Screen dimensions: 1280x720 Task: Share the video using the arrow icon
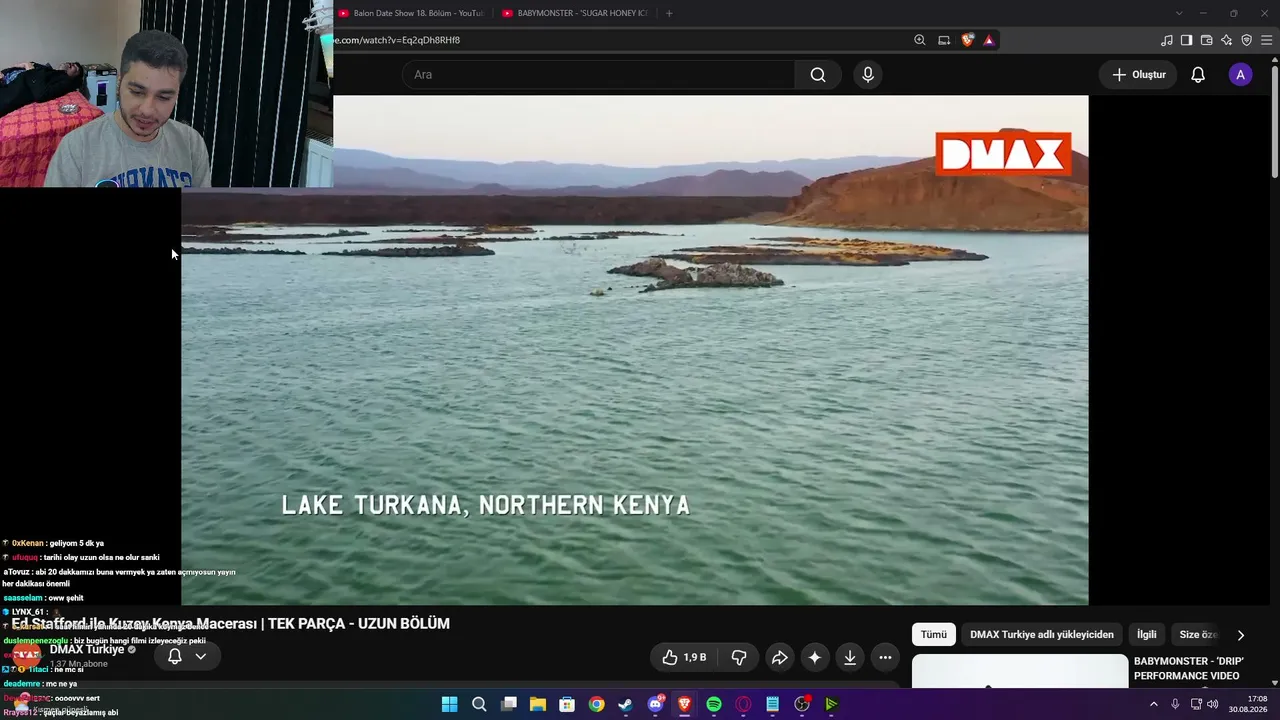779,657
